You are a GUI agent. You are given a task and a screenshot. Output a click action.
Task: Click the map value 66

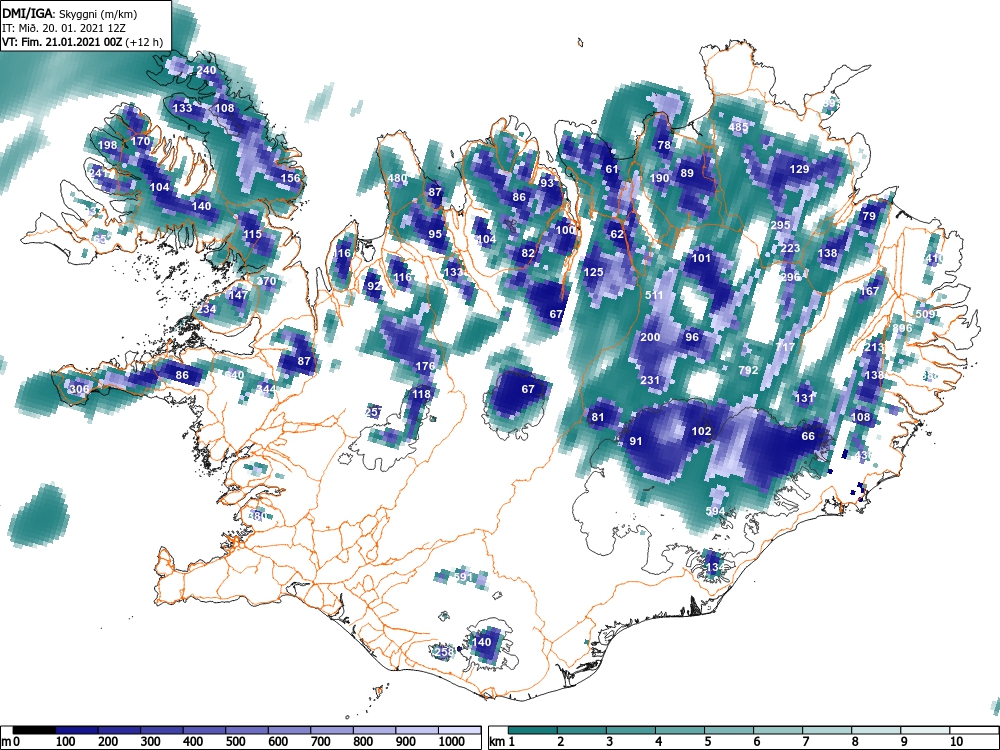tap(808, 436)
